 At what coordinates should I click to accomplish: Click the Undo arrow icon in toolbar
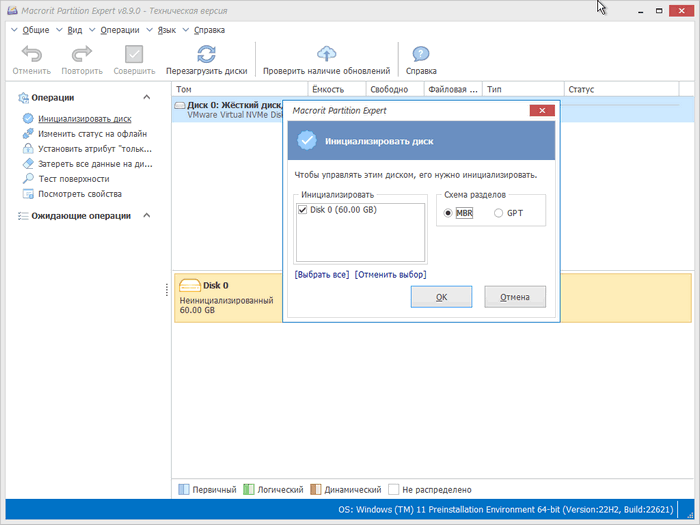pos(31,55)
